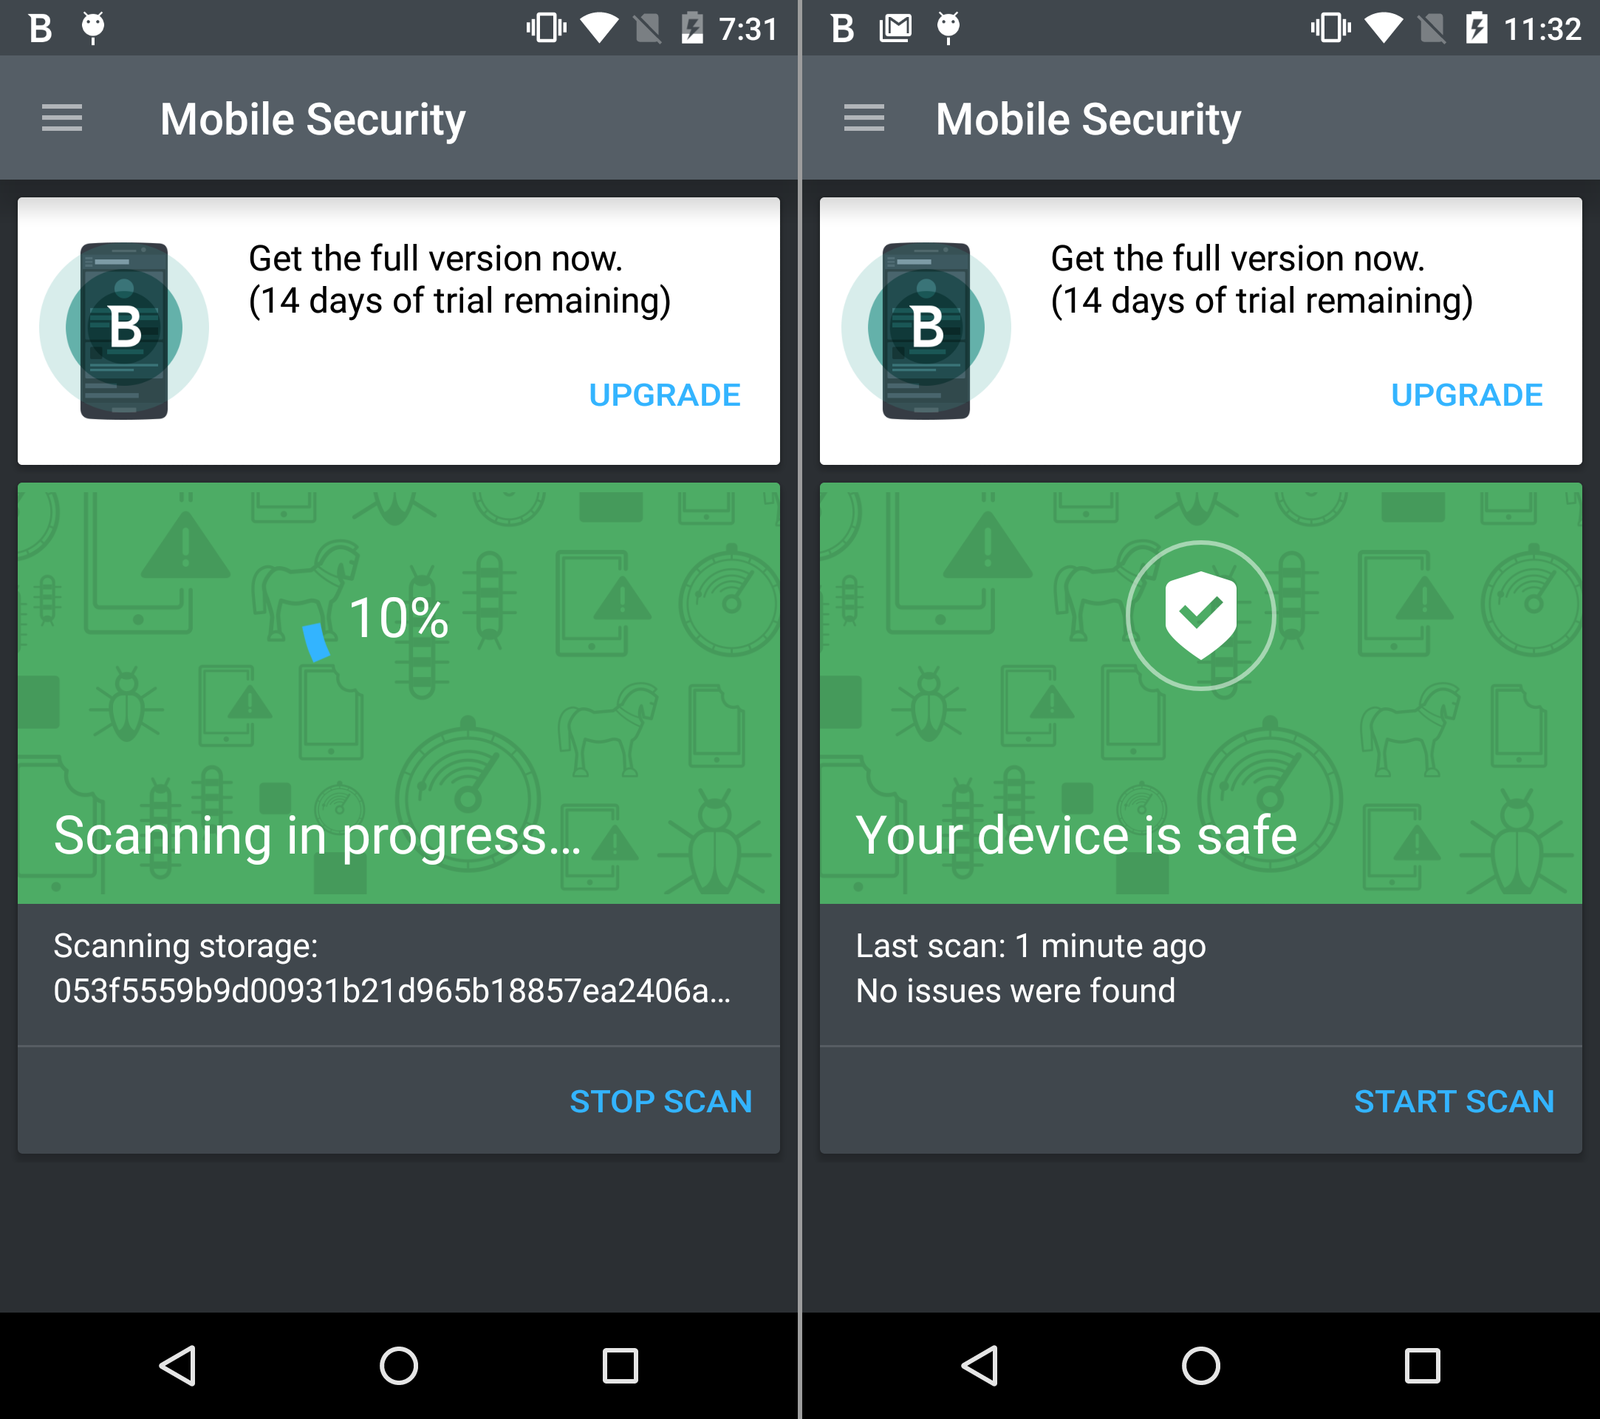The width and height of the screenshot is (1600, 1419).
Task: Tap STOP SCAN to cancel scanning
Action: click(x=661, y=1101)
